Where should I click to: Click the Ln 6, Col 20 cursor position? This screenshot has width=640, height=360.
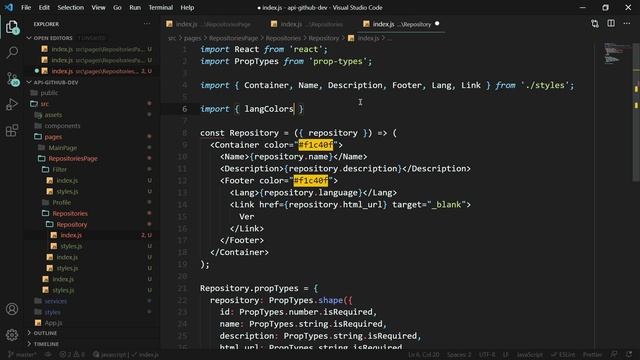pos(424,355)
